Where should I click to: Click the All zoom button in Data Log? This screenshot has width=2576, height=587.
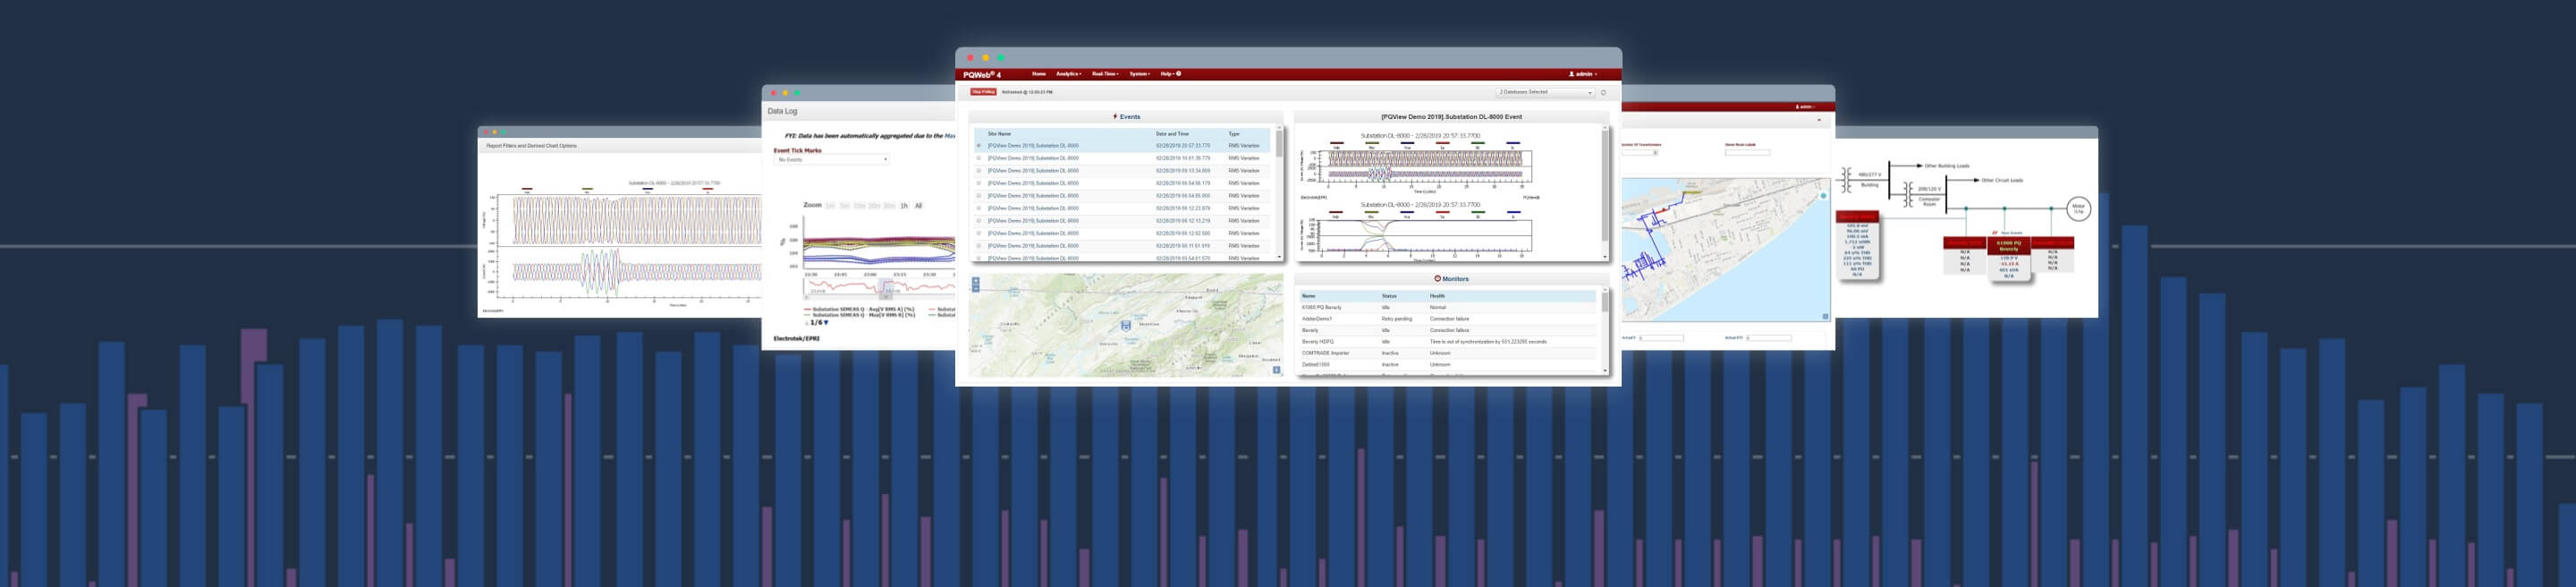pos(918,206)
